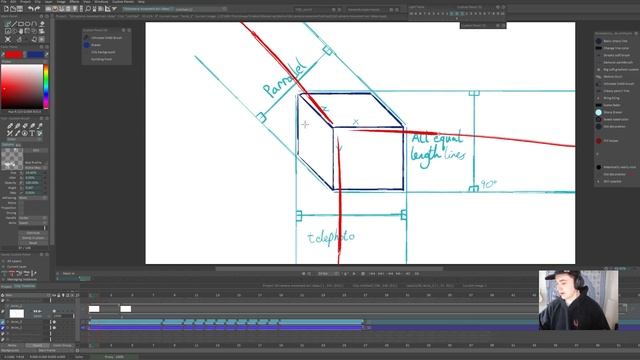Select the Text (T) tool
Image resolution: width=640 pixels, height=360 pixels.
pyautogui.click(x=32, y=133)
